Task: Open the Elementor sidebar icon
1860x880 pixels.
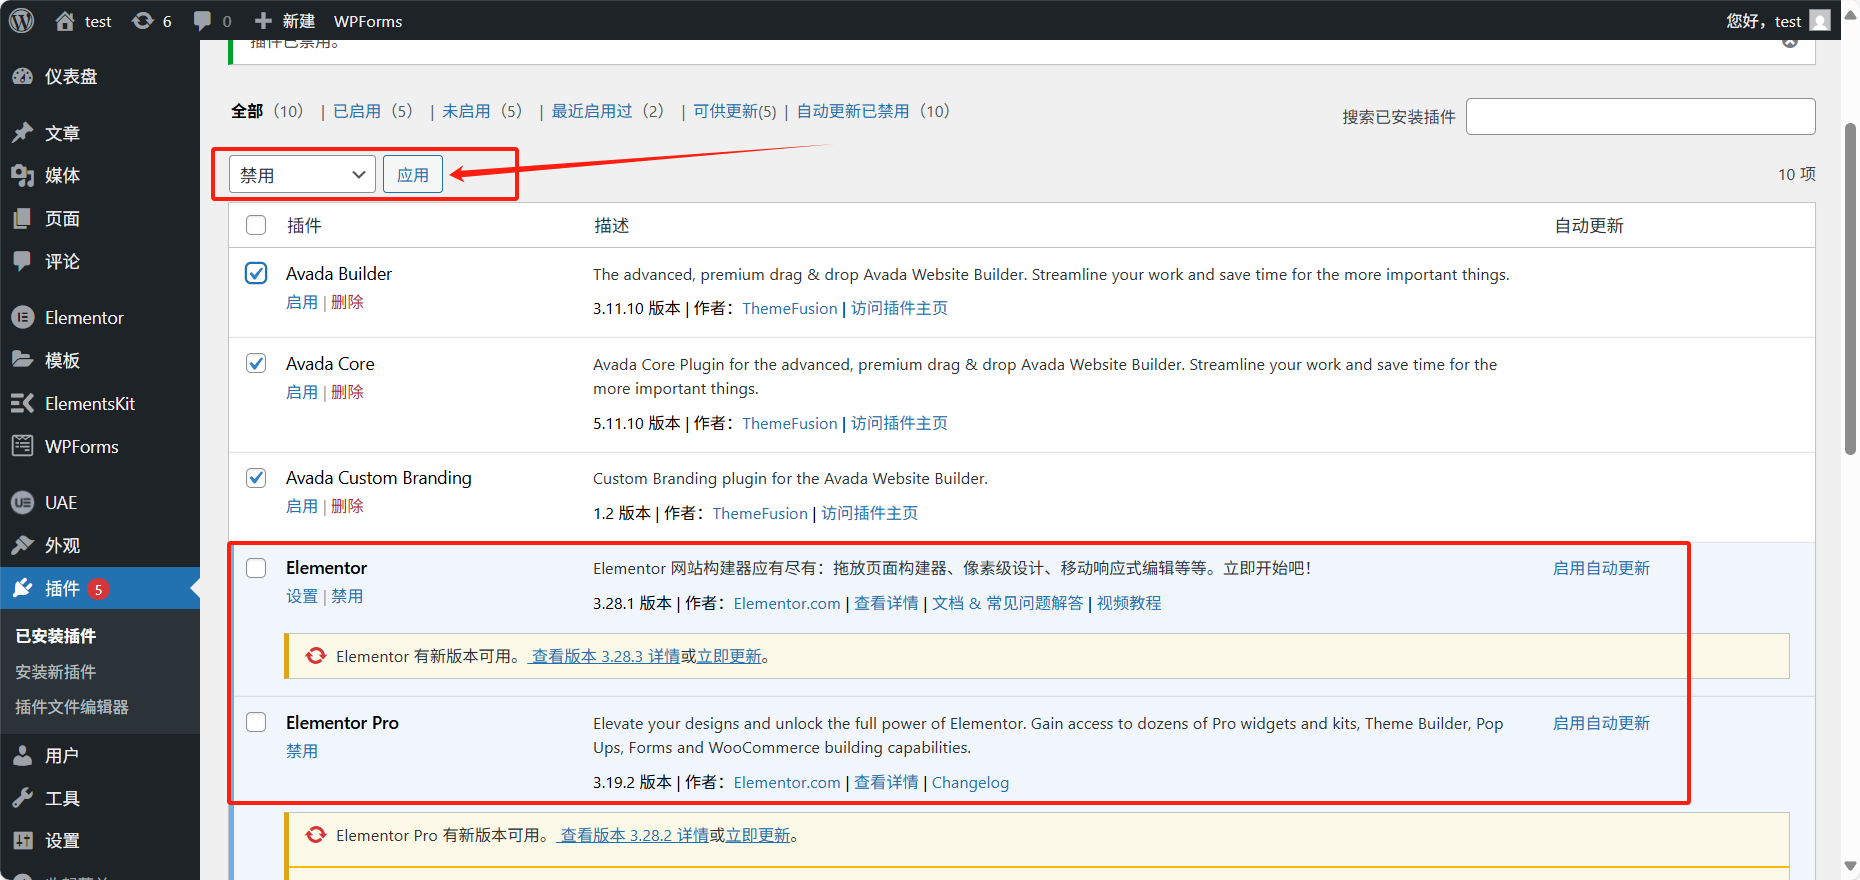Action: point(23,318)
